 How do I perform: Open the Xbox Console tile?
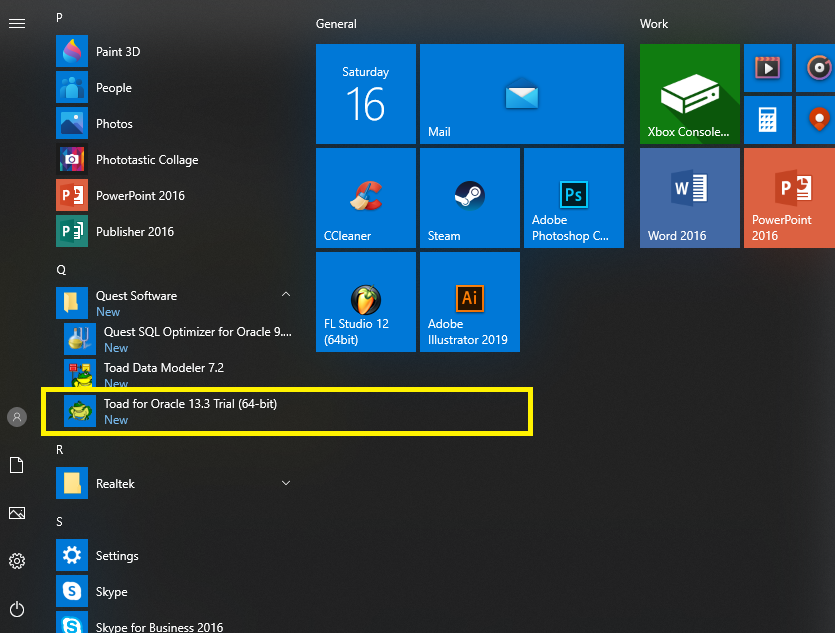[x=690, y=94]
